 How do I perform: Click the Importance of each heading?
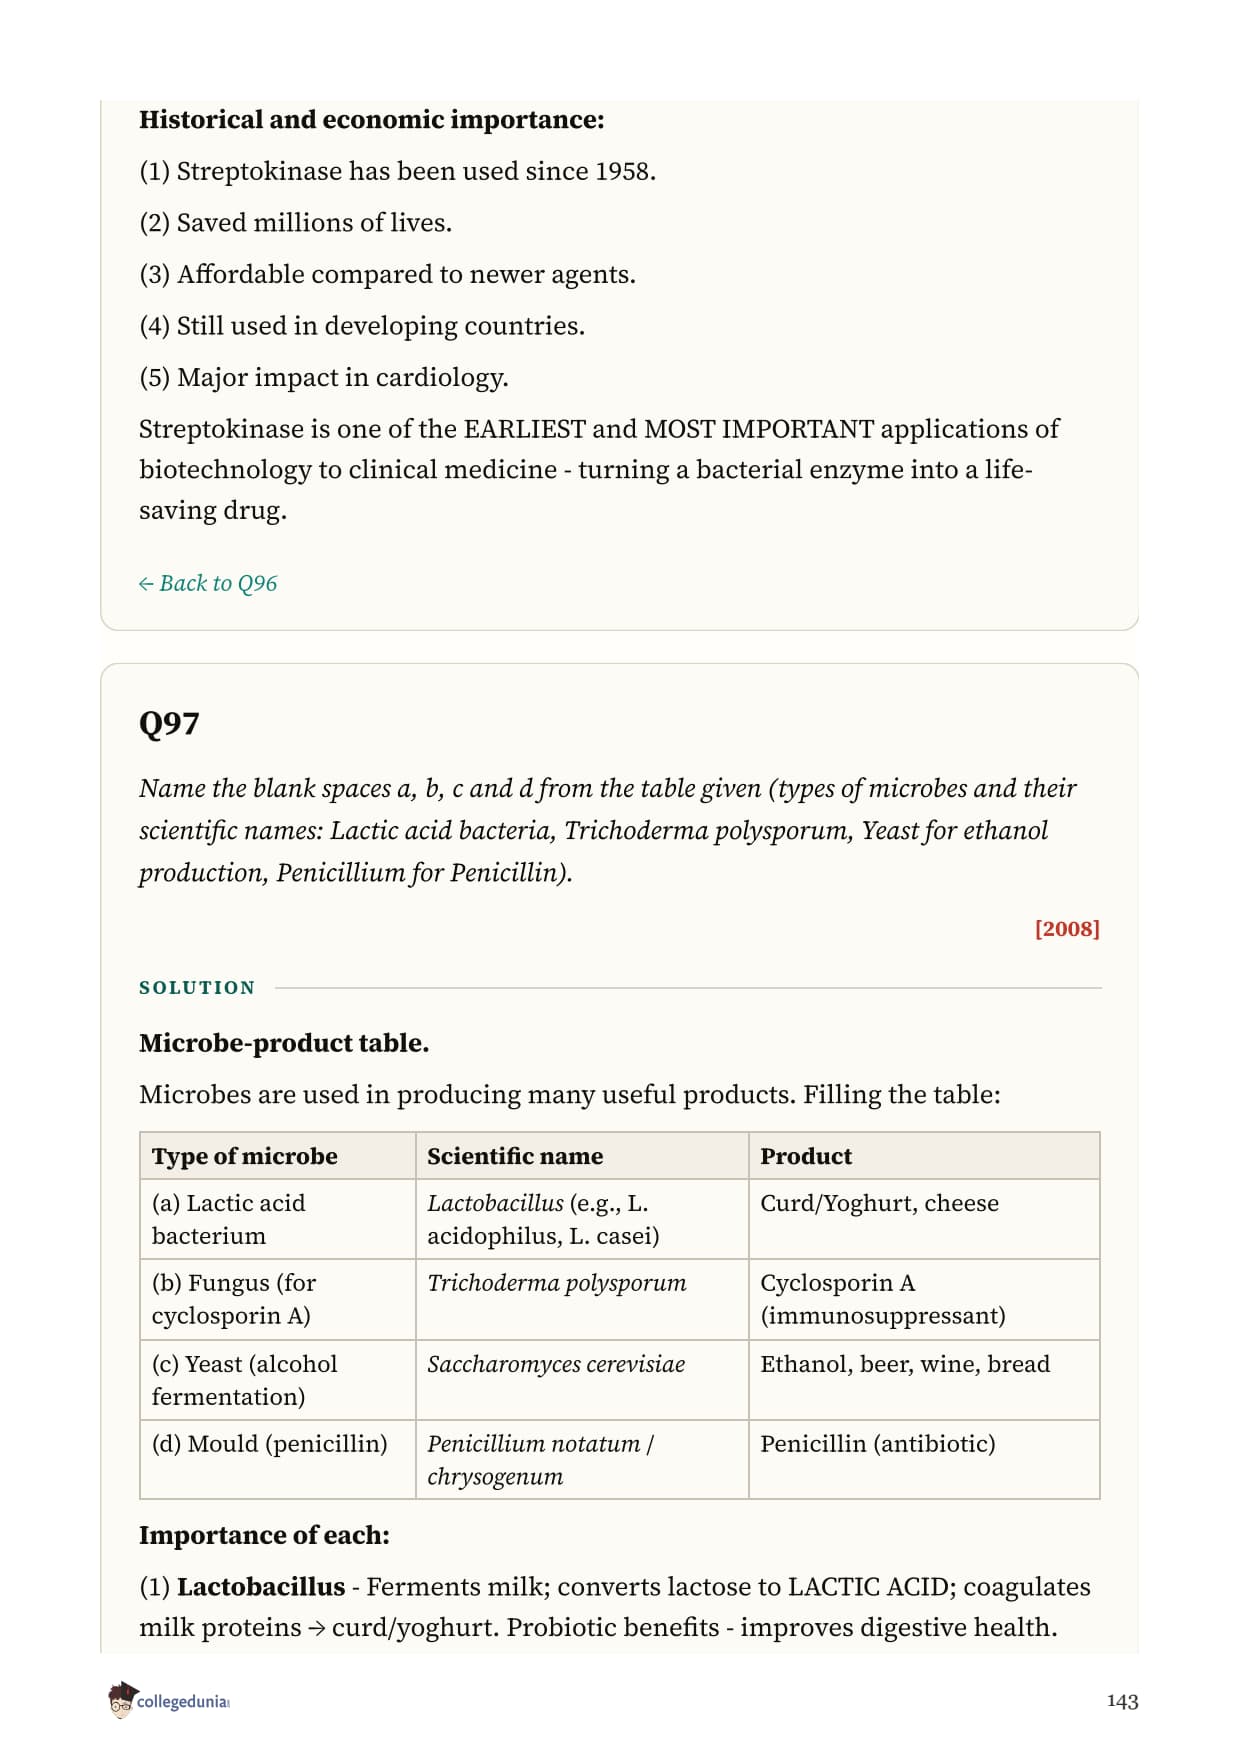[264, 1535]
